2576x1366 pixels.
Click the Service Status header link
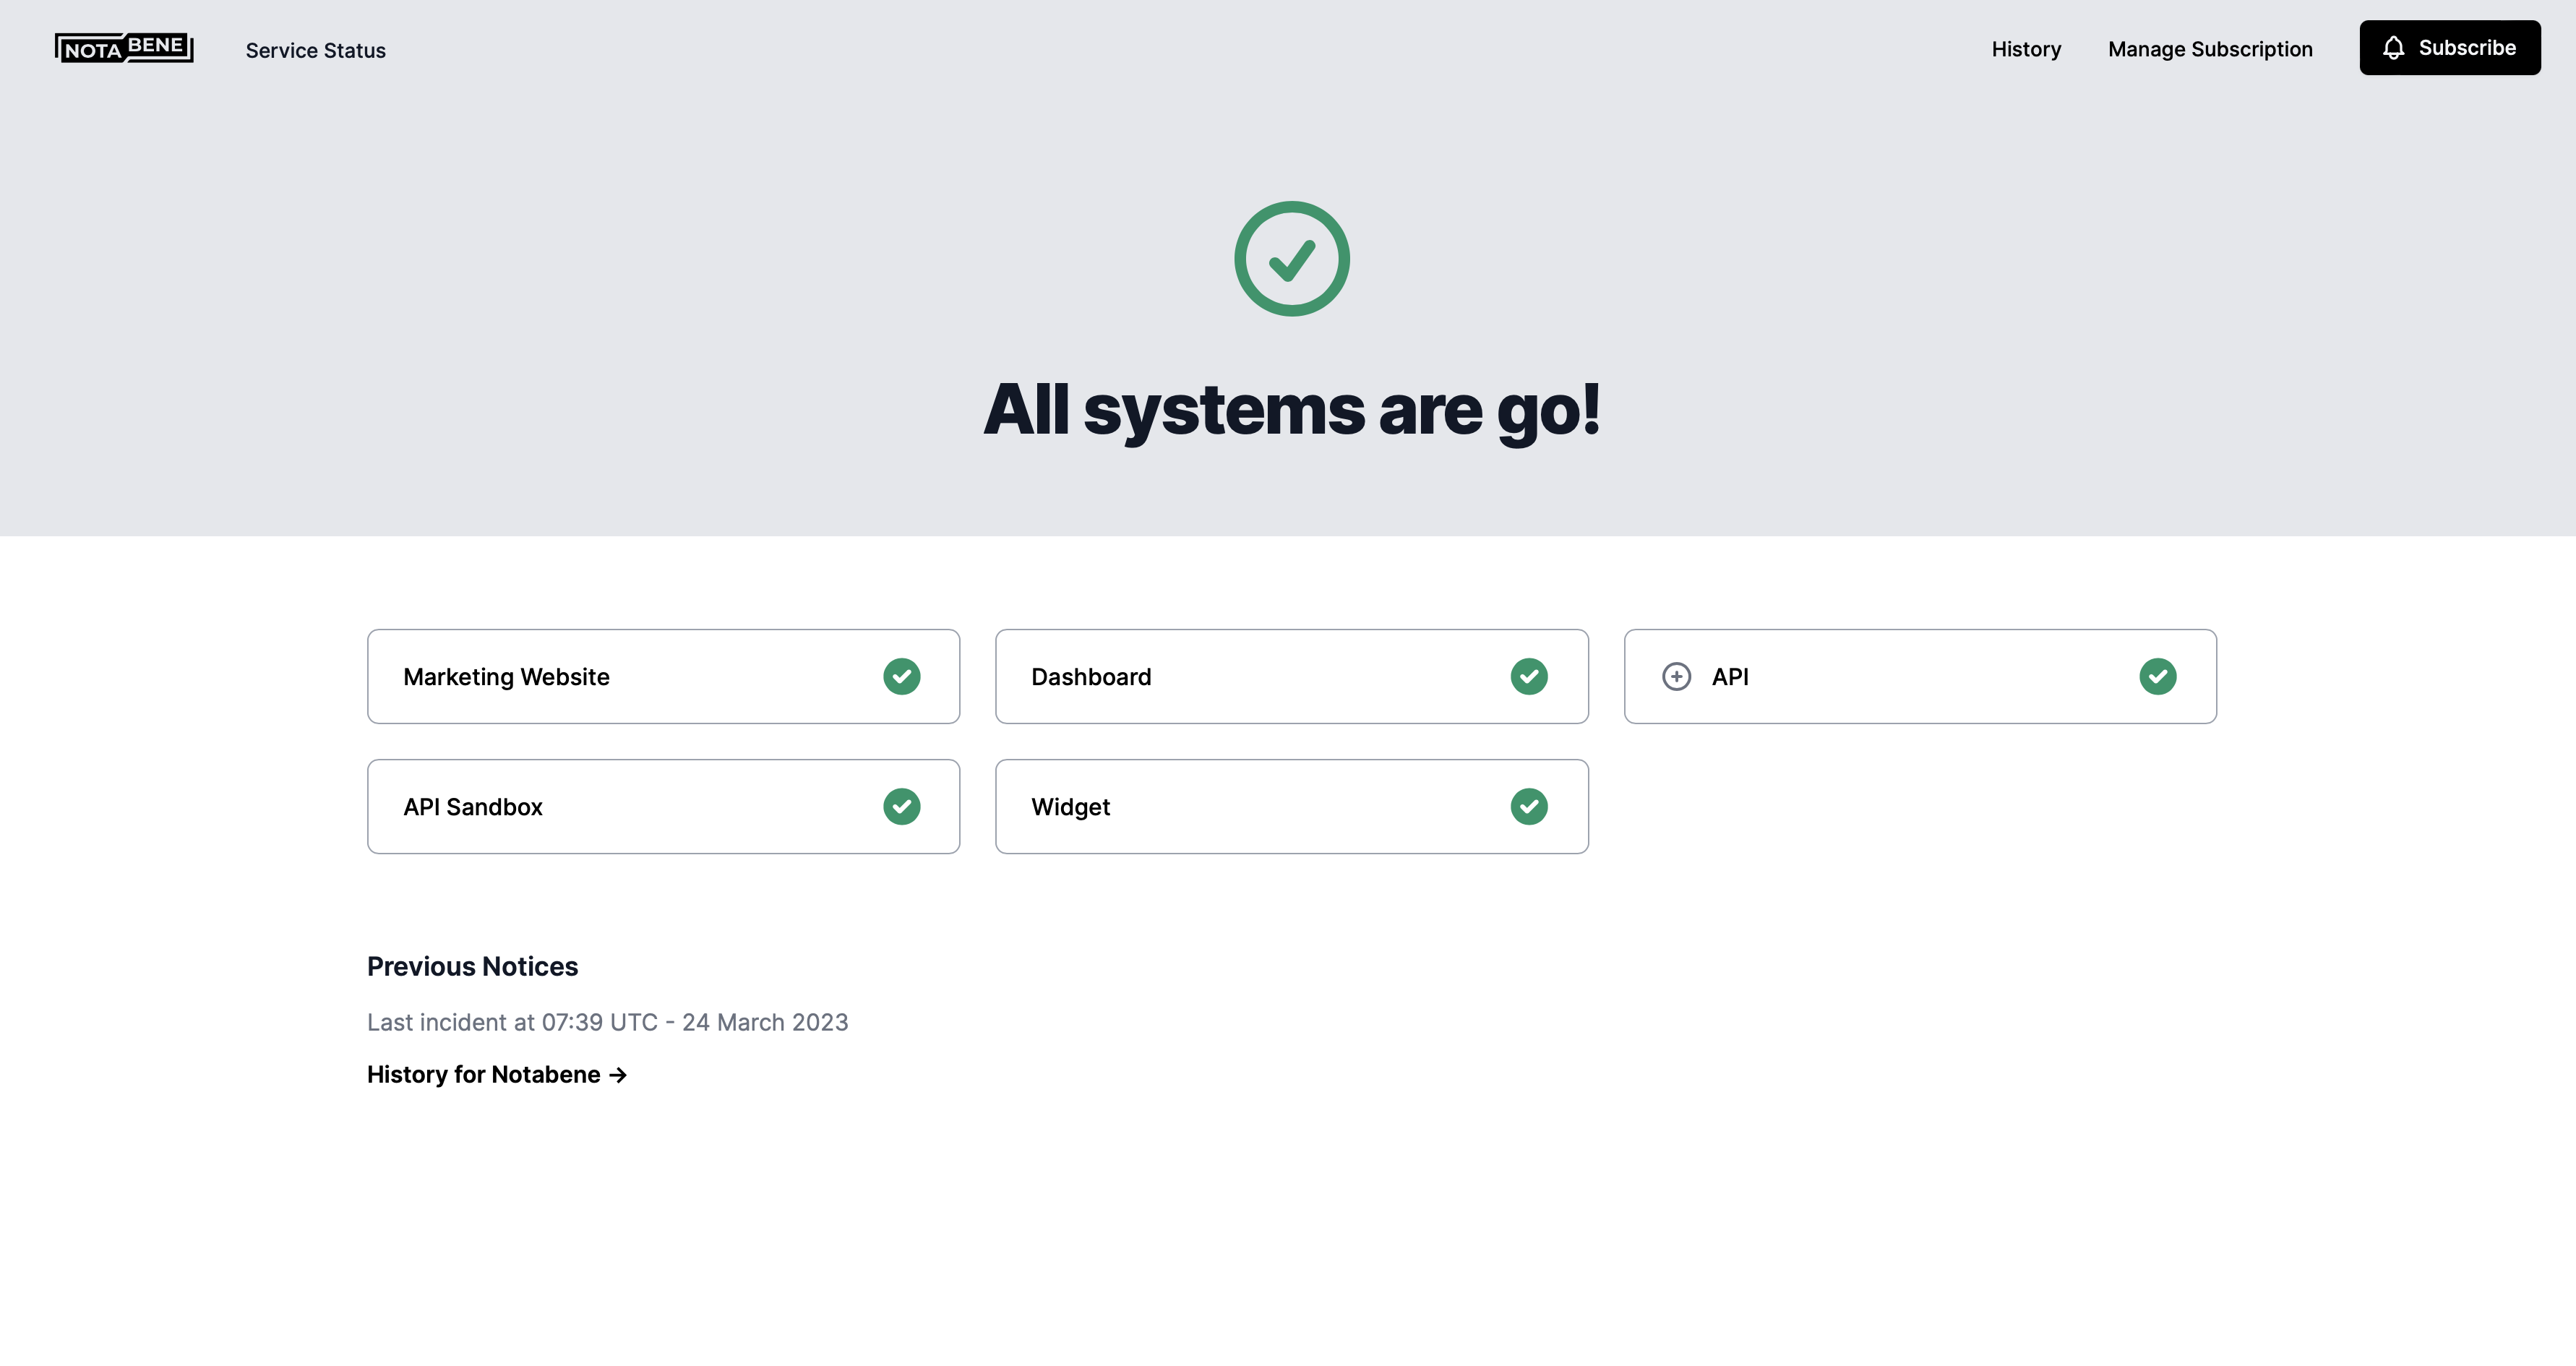coord(315,50)
